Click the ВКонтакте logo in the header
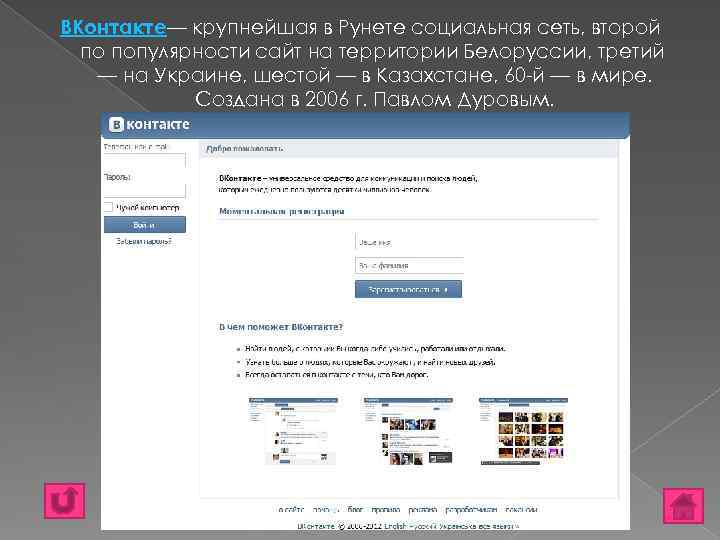 point(149,124)
